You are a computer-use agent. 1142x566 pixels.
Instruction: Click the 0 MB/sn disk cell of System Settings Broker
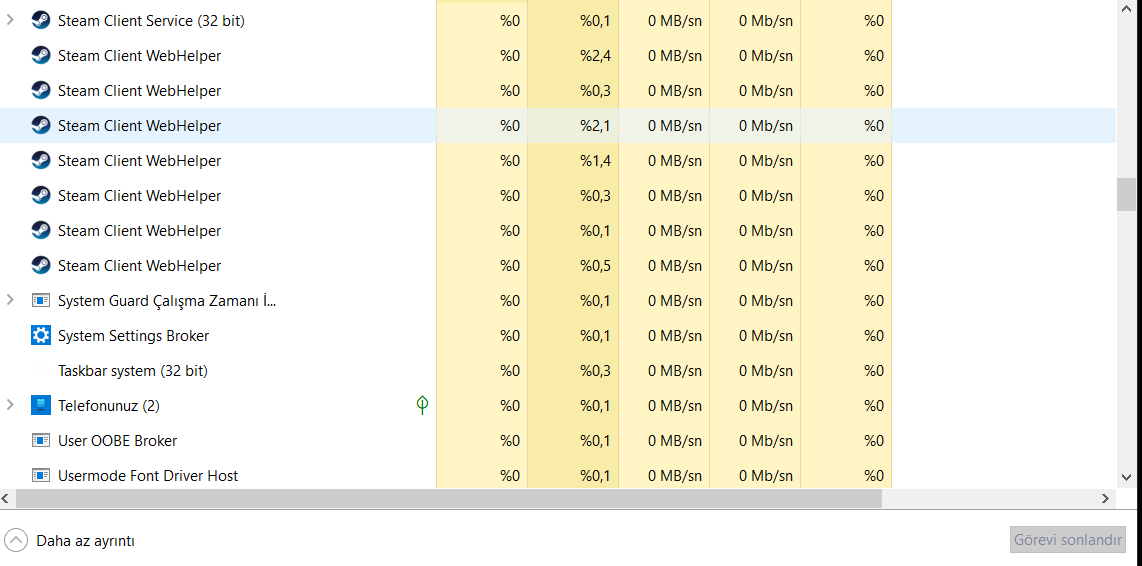click(663, 335)
